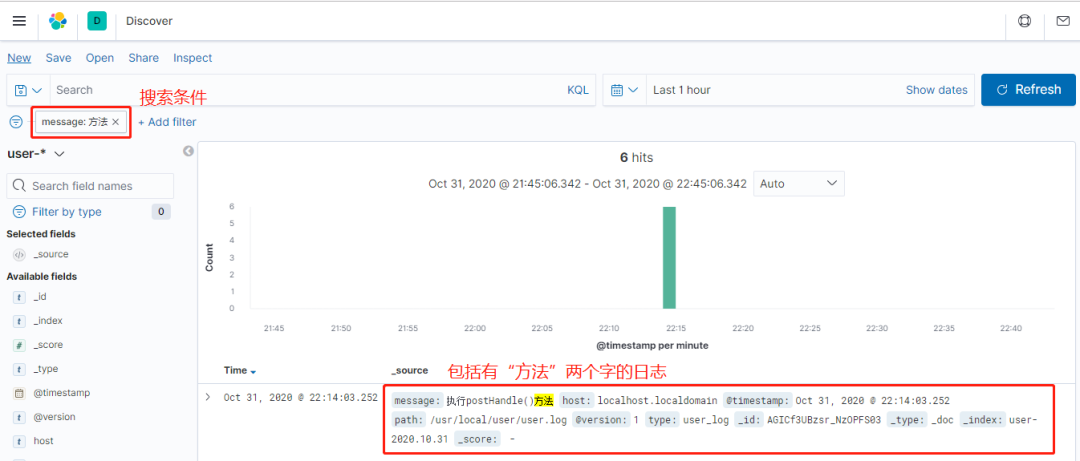Collapse the fields sidebar arrow
1080x461 pixels.
[188, 152]
